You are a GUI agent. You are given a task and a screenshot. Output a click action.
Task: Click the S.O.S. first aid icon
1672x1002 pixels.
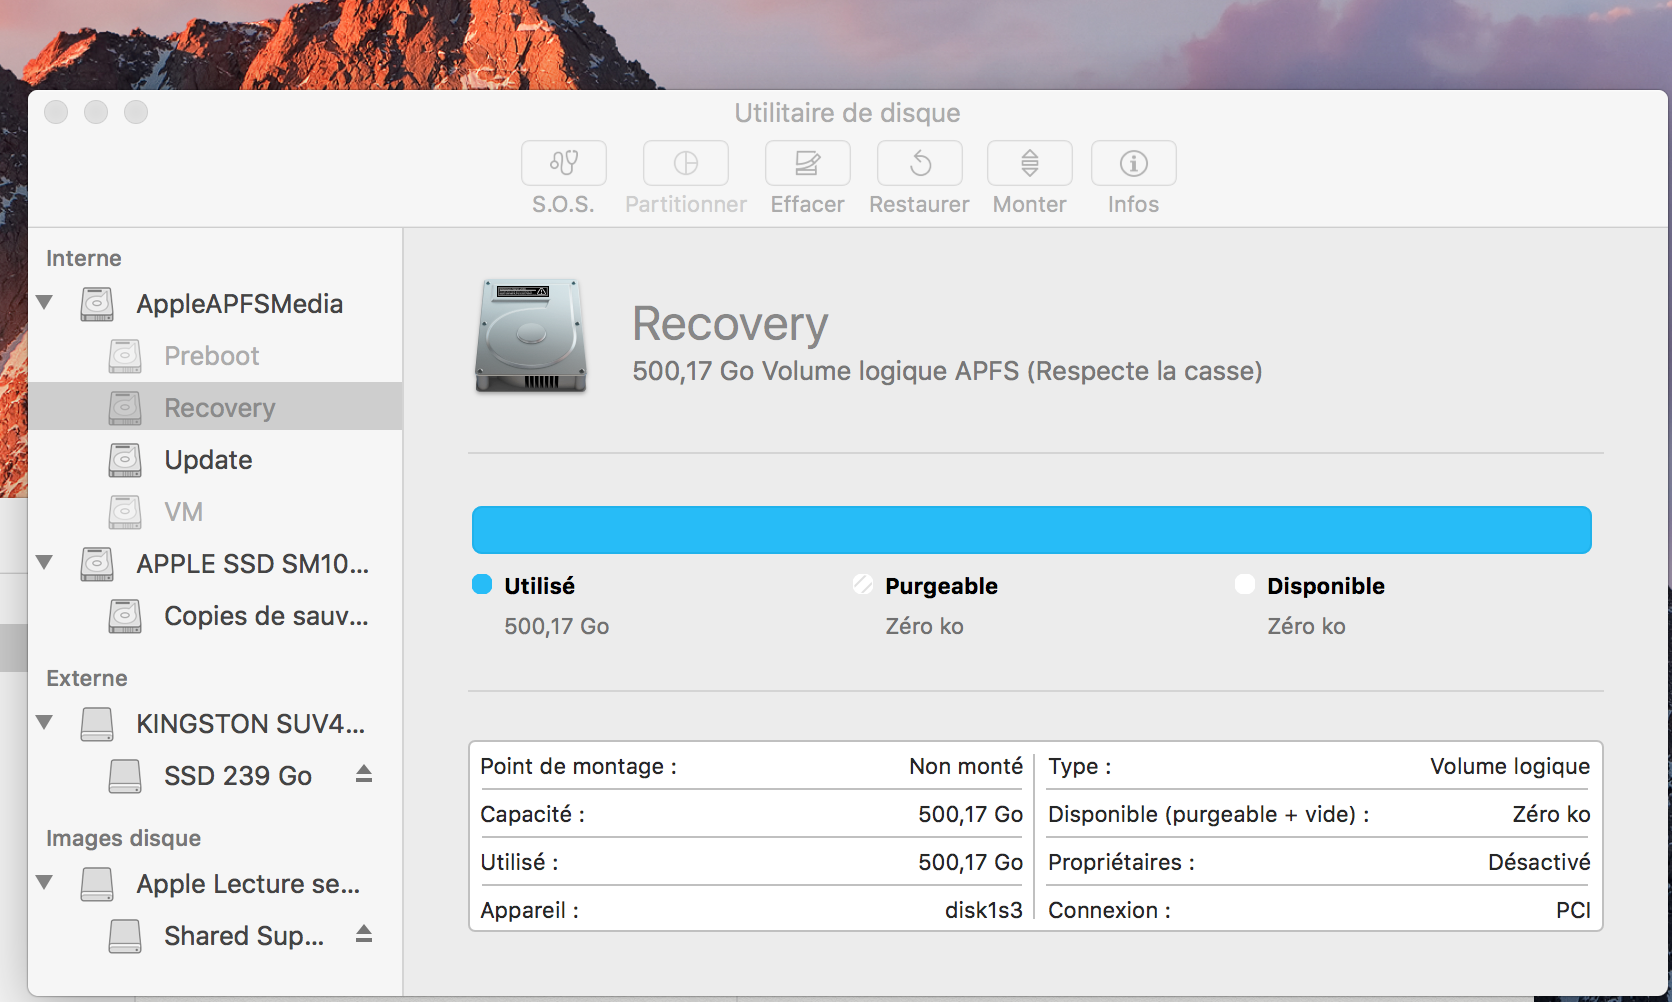coord(563,163)
